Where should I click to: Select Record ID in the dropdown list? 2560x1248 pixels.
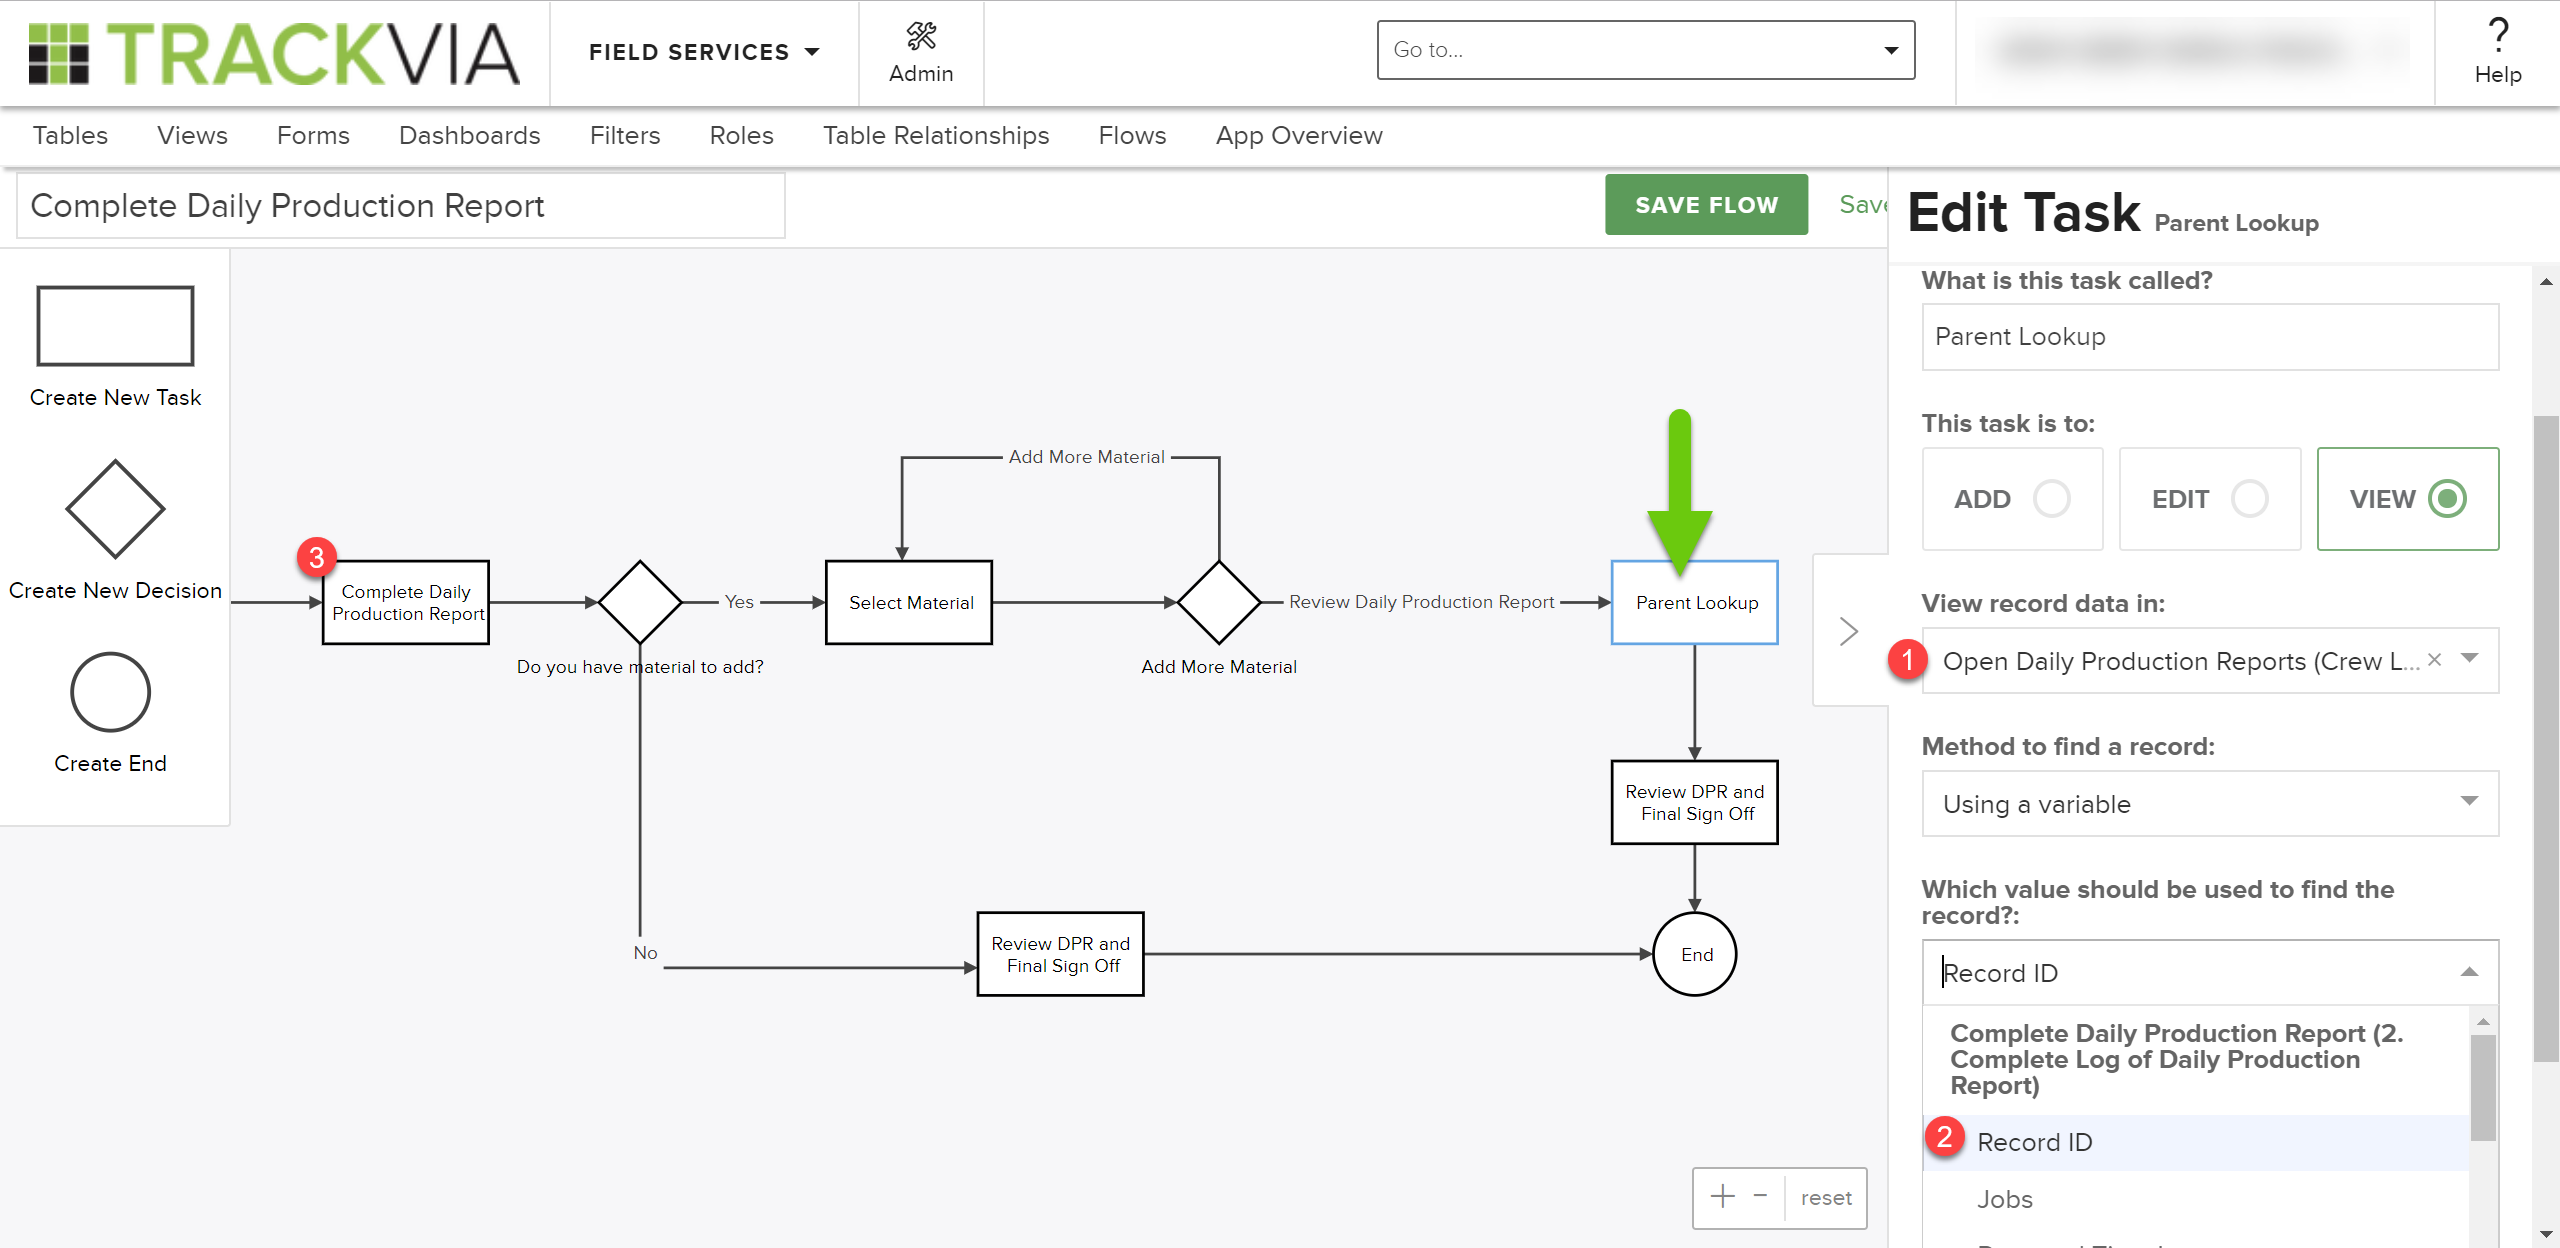point(2196,1142)
